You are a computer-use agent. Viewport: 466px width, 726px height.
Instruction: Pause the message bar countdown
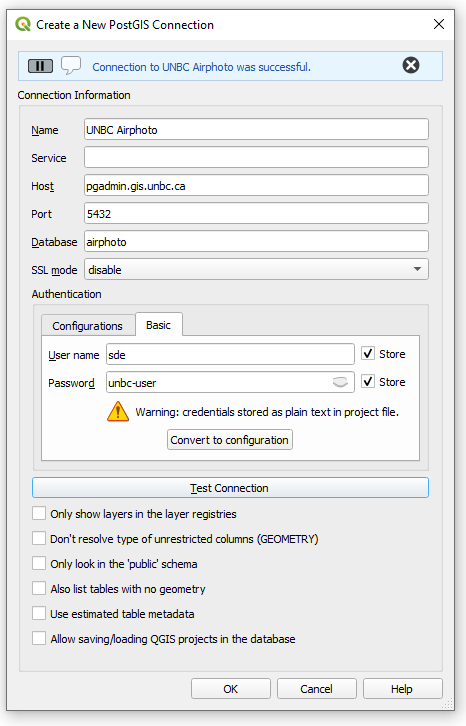(40, 66)
